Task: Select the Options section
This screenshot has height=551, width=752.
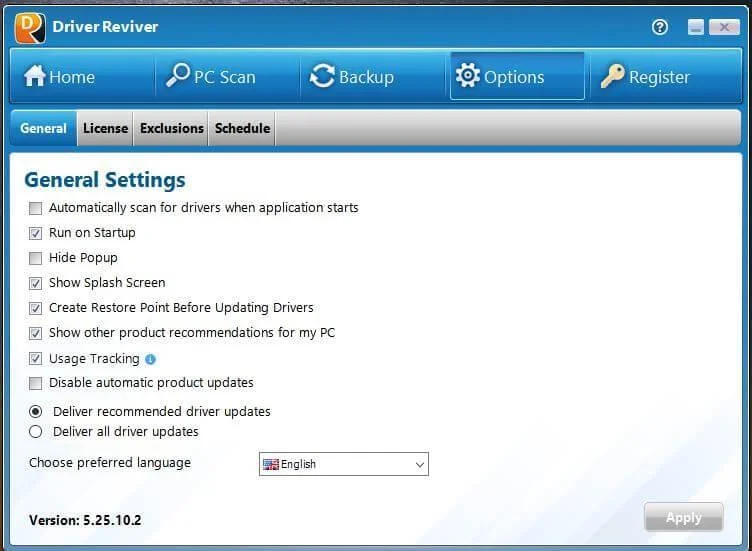Action: click(x=517, y=76)
